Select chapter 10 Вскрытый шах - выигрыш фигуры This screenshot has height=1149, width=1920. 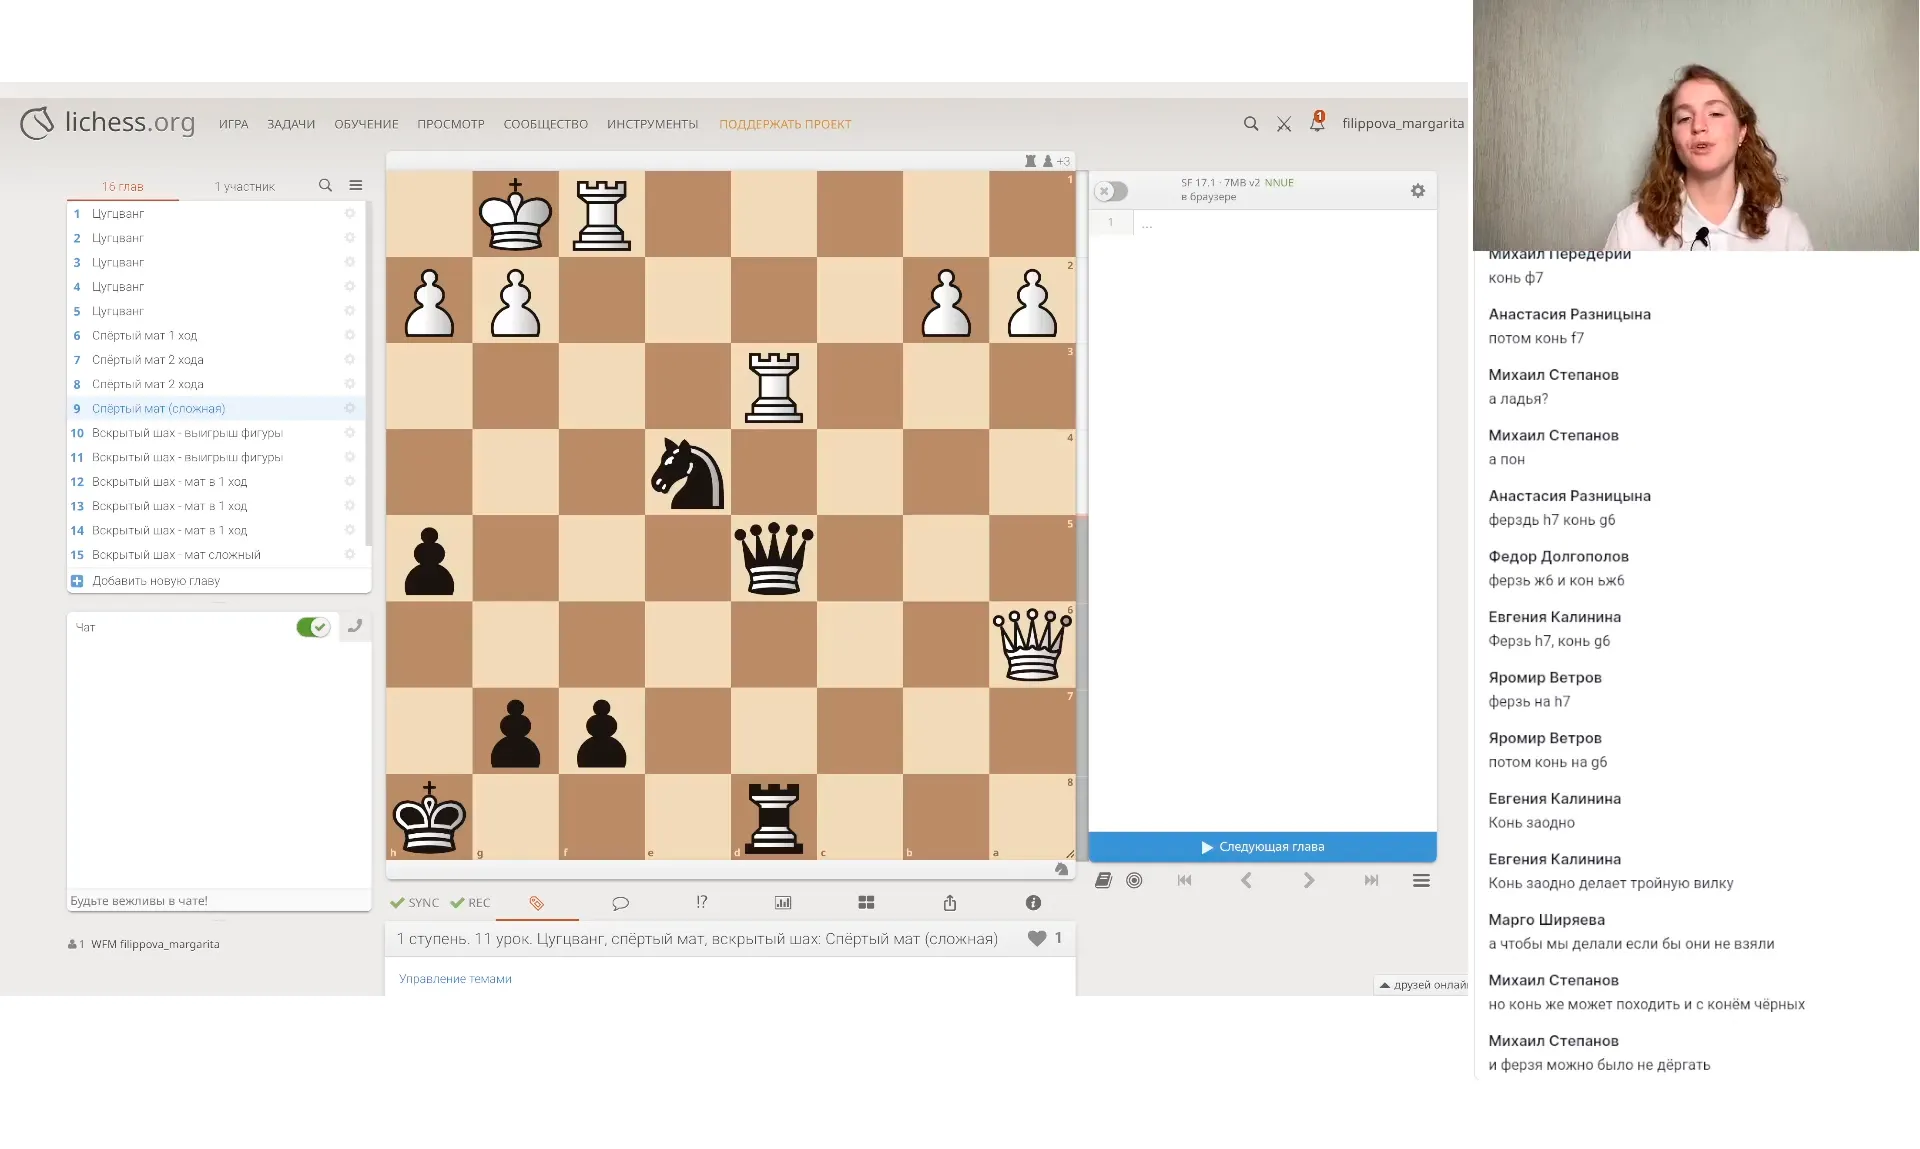tap(187, 433)
